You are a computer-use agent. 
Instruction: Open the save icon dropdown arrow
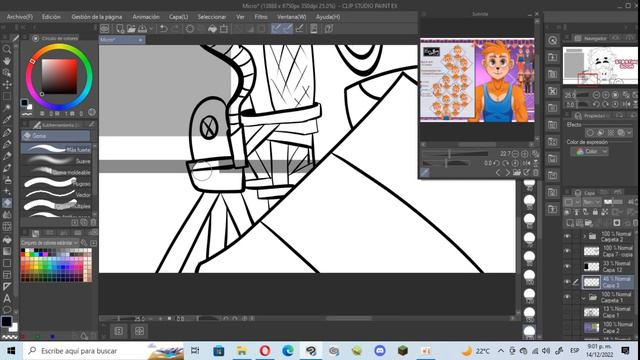(151, 29)
